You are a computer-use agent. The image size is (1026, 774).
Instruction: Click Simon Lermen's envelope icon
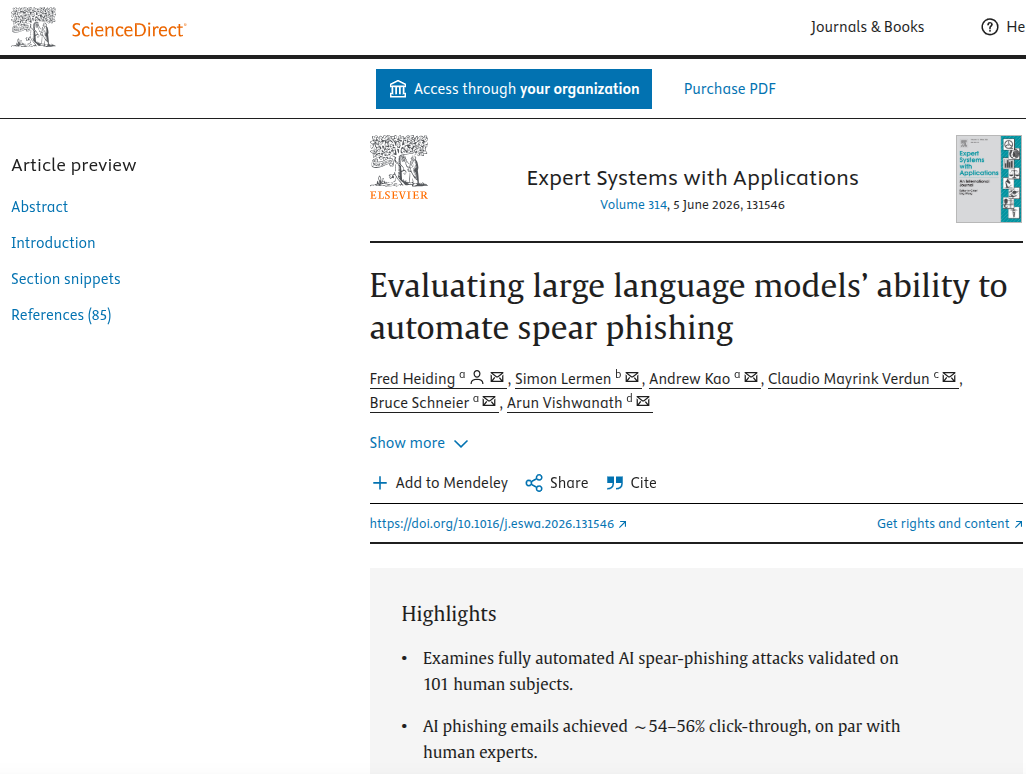click(x=632, y=378)
